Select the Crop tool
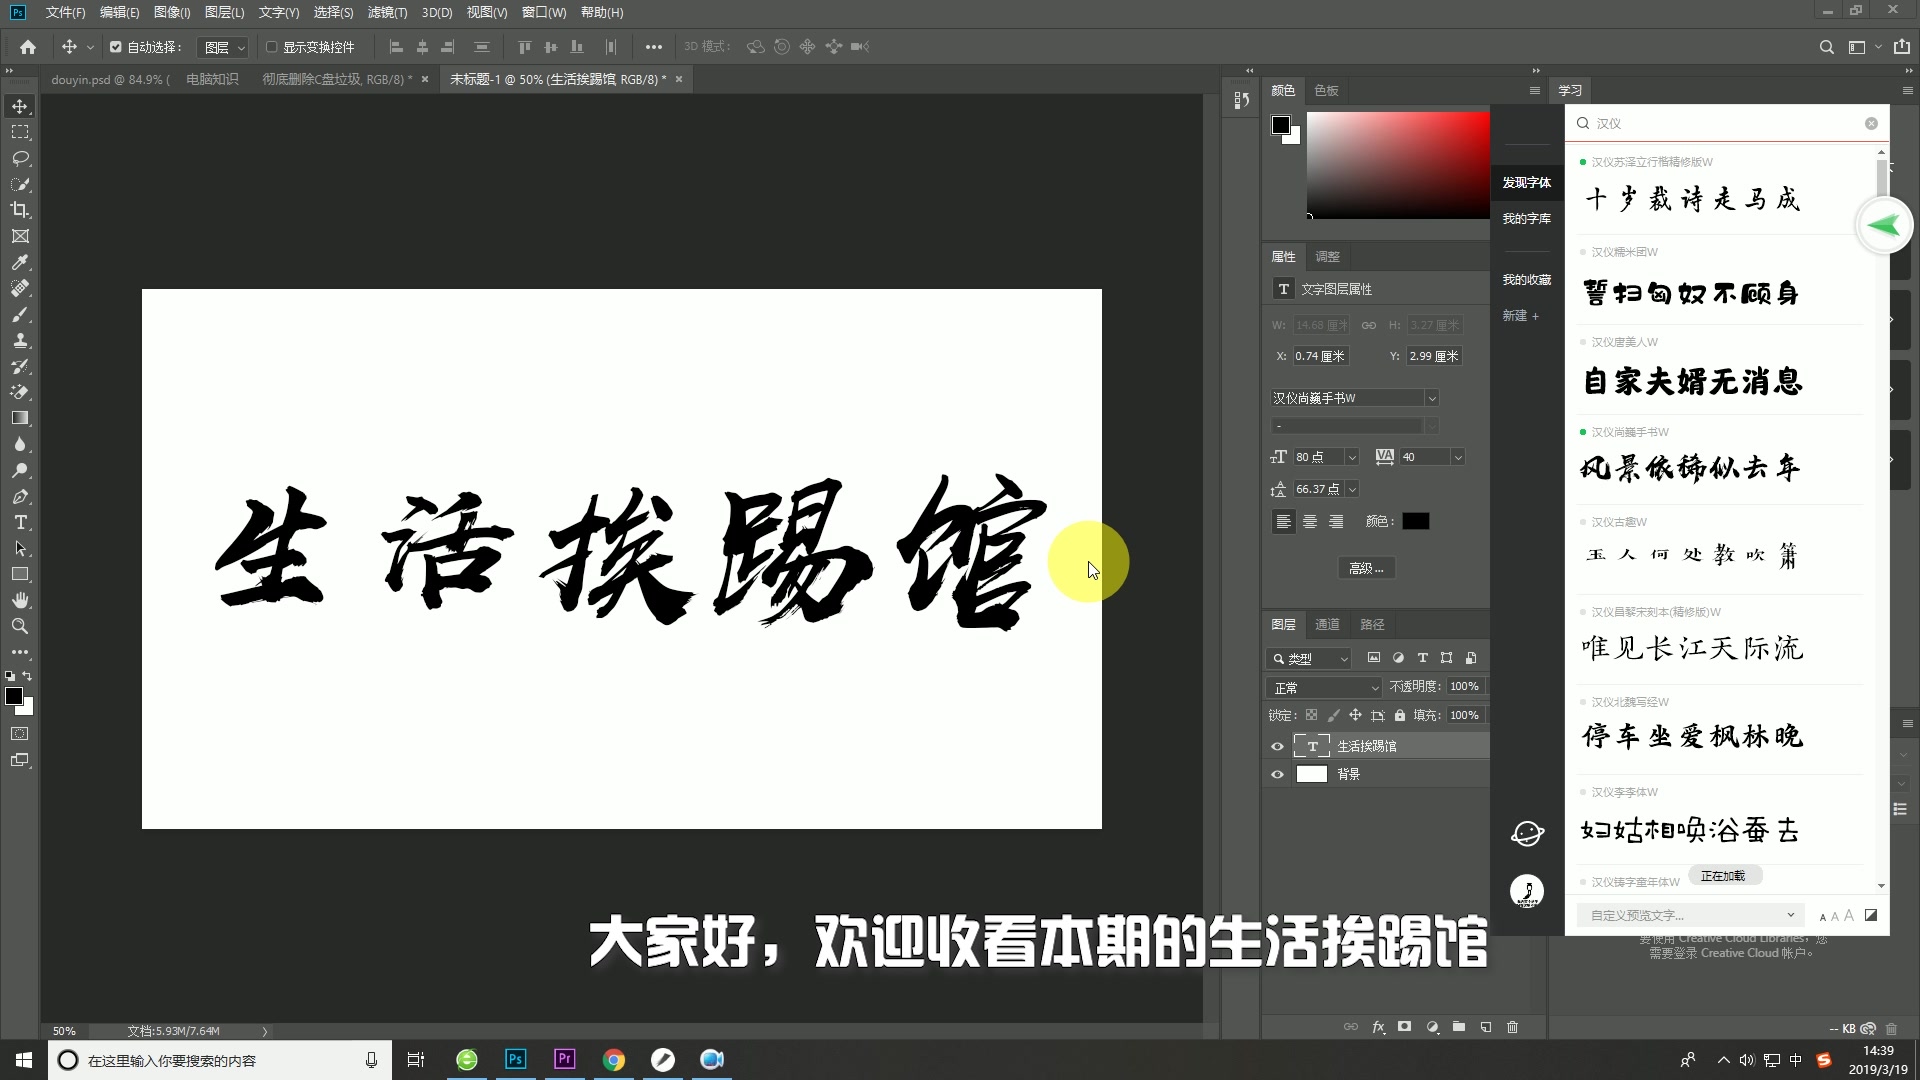This screenshot has height=1080, width=1920. (20, 210)
